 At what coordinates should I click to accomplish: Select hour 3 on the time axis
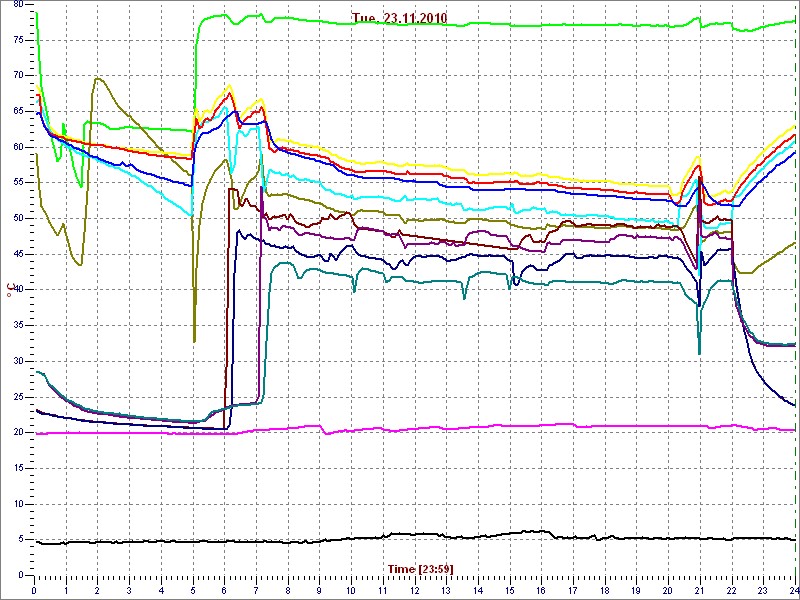coord(129,590)
